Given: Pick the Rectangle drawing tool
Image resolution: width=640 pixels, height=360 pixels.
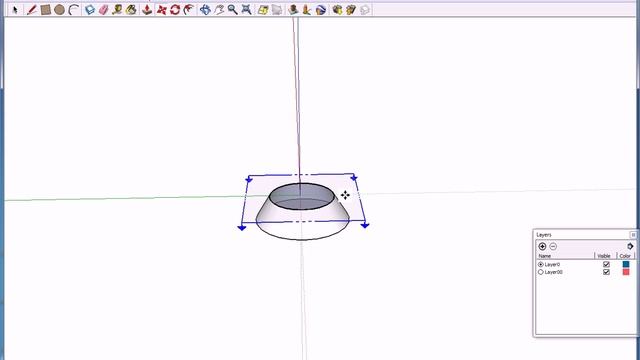Looking at the screenshot, I should coord(46,9).
